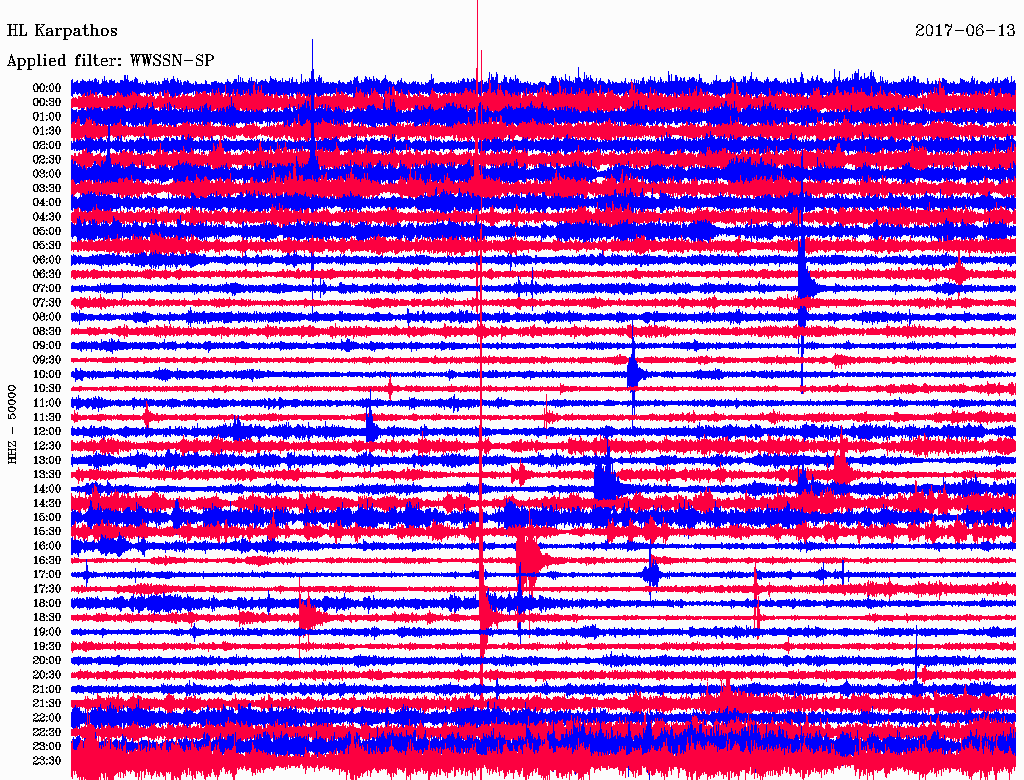The width and height of the screenshot is (1024, 780).
Task: Select the 15:00 time label
Action: click(47, 517)
